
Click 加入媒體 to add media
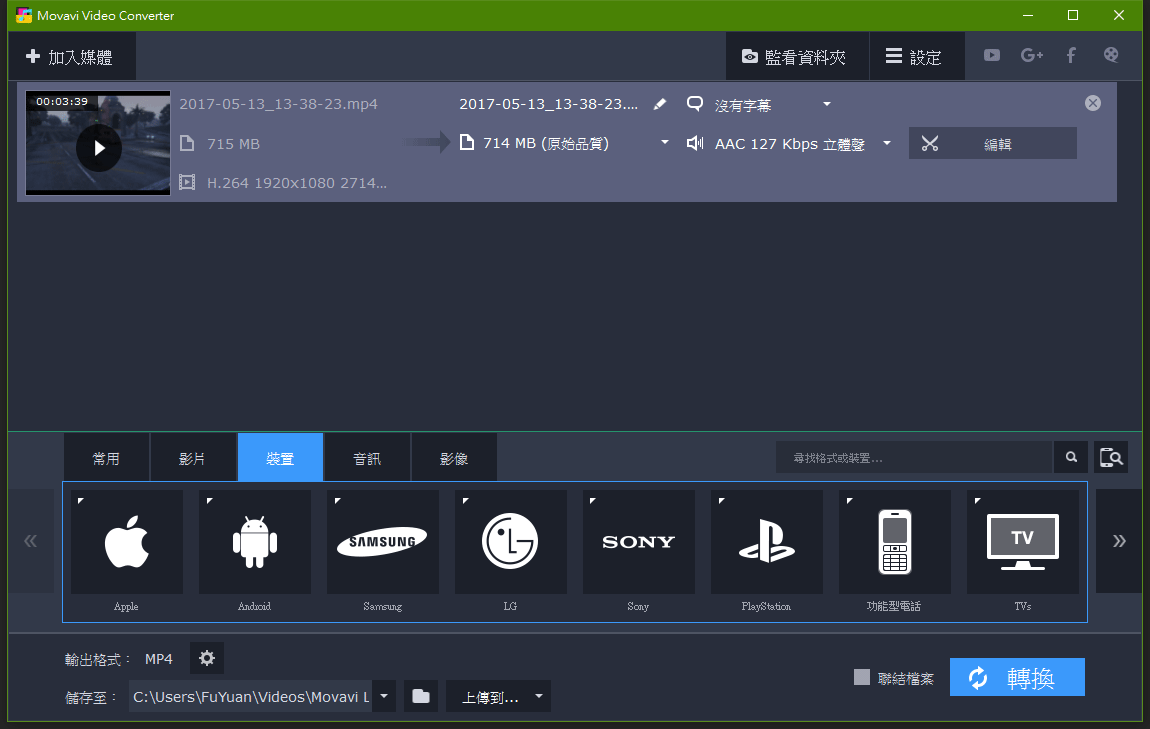point(70,56)
